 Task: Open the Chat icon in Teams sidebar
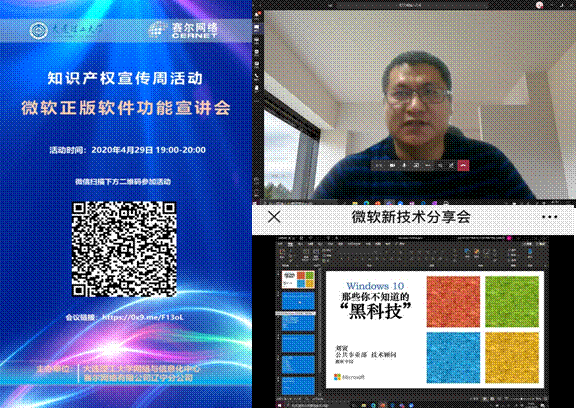pyautogui.click(x=258, y=29)
